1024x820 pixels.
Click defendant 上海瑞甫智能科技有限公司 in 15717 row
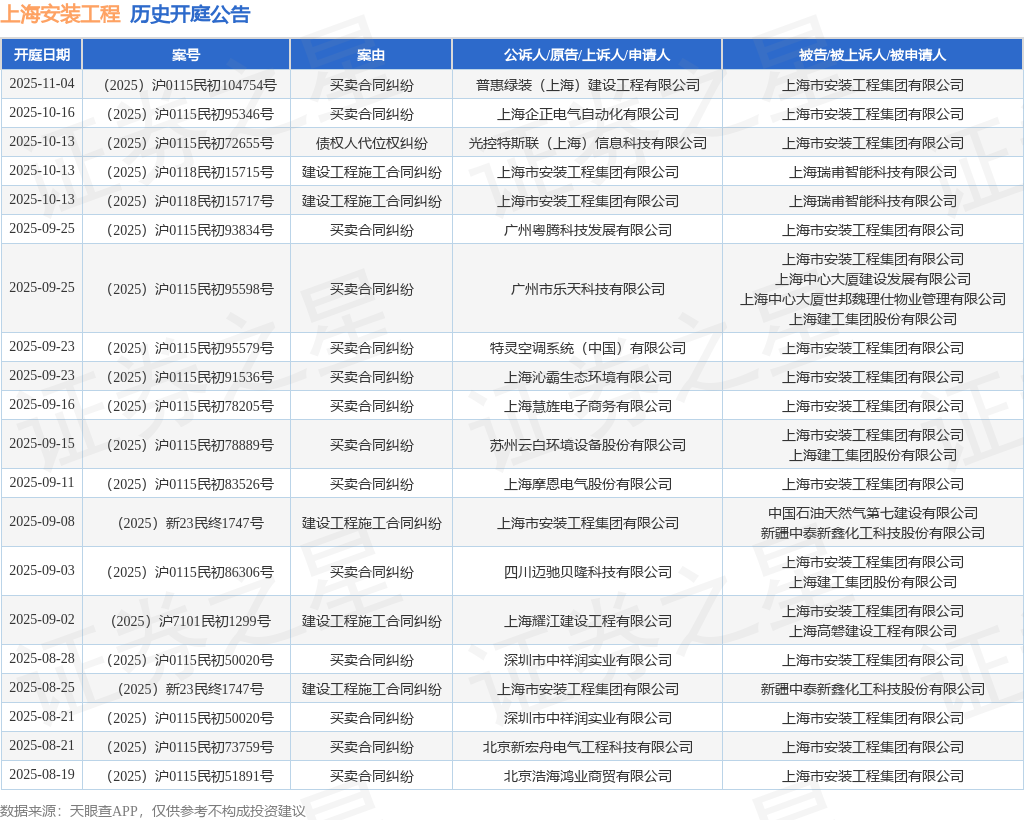point(872,201)
